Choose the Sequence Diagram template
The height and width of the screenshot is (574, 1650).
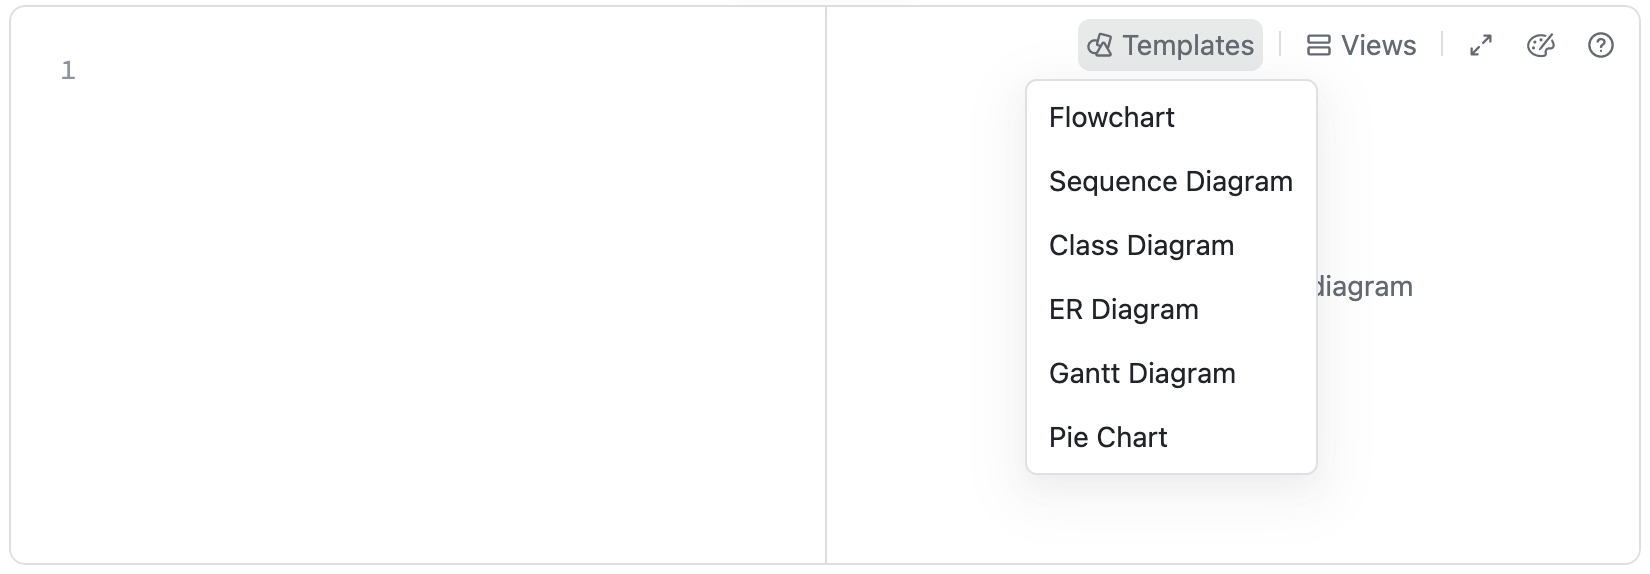(x=1171, y=182)
